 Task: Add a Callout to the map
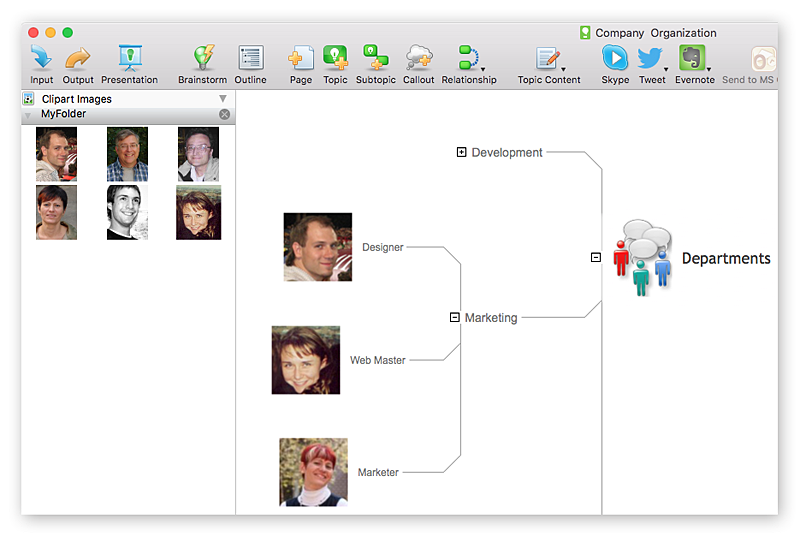(x=418, y=64)
